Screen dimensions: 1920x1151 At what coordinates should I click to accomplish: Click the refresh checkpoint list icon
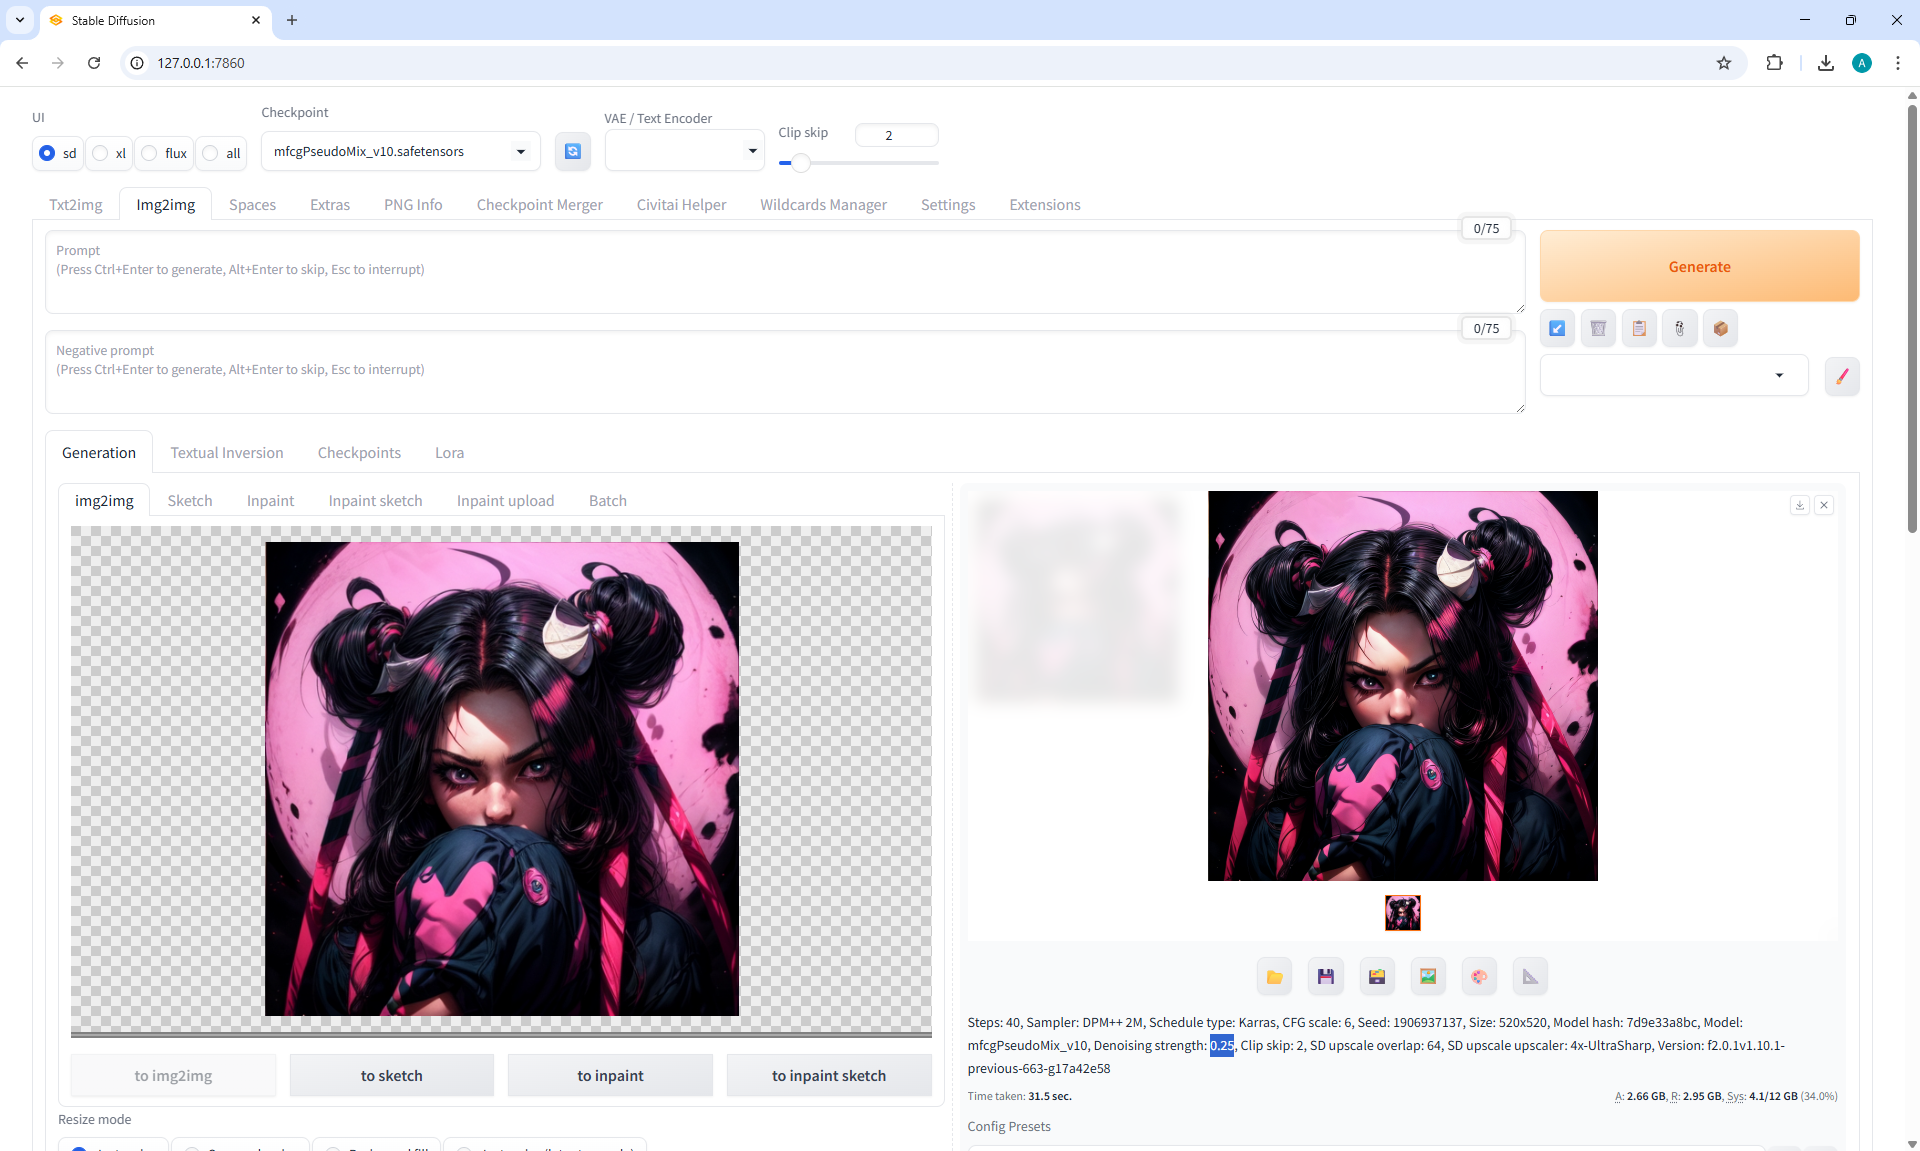pyautogui.click(x=572, y=151)
